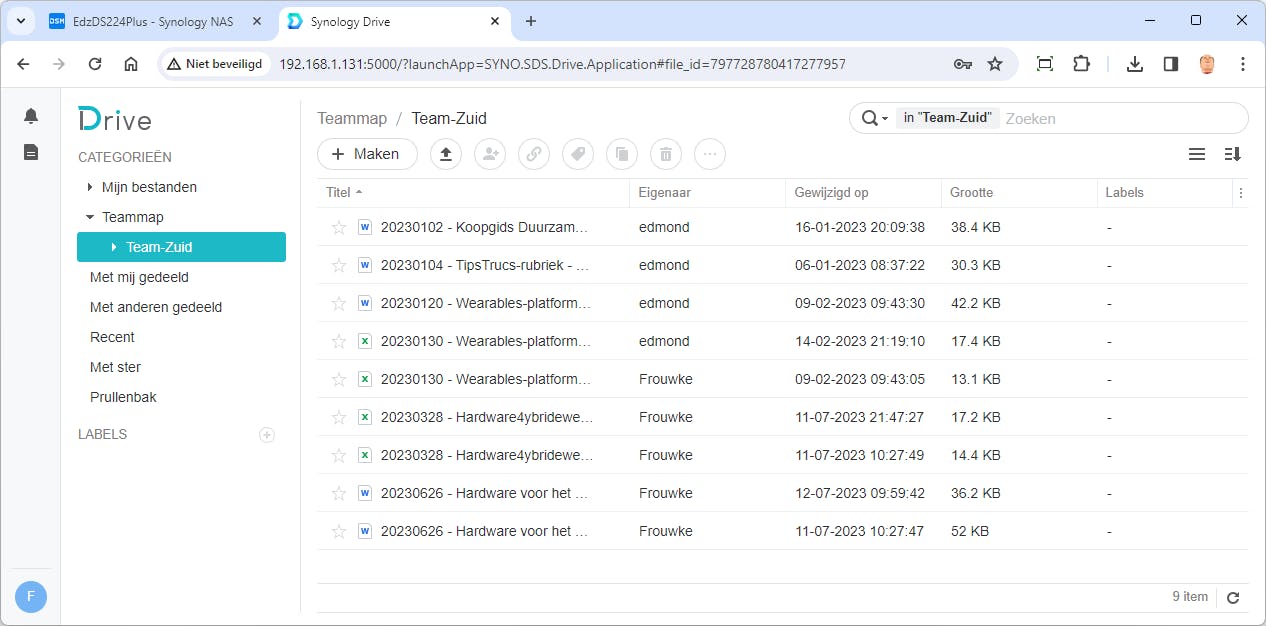1266x626 pixels.
Task: Click the browser reload button
Action: [x=95, y=64]
